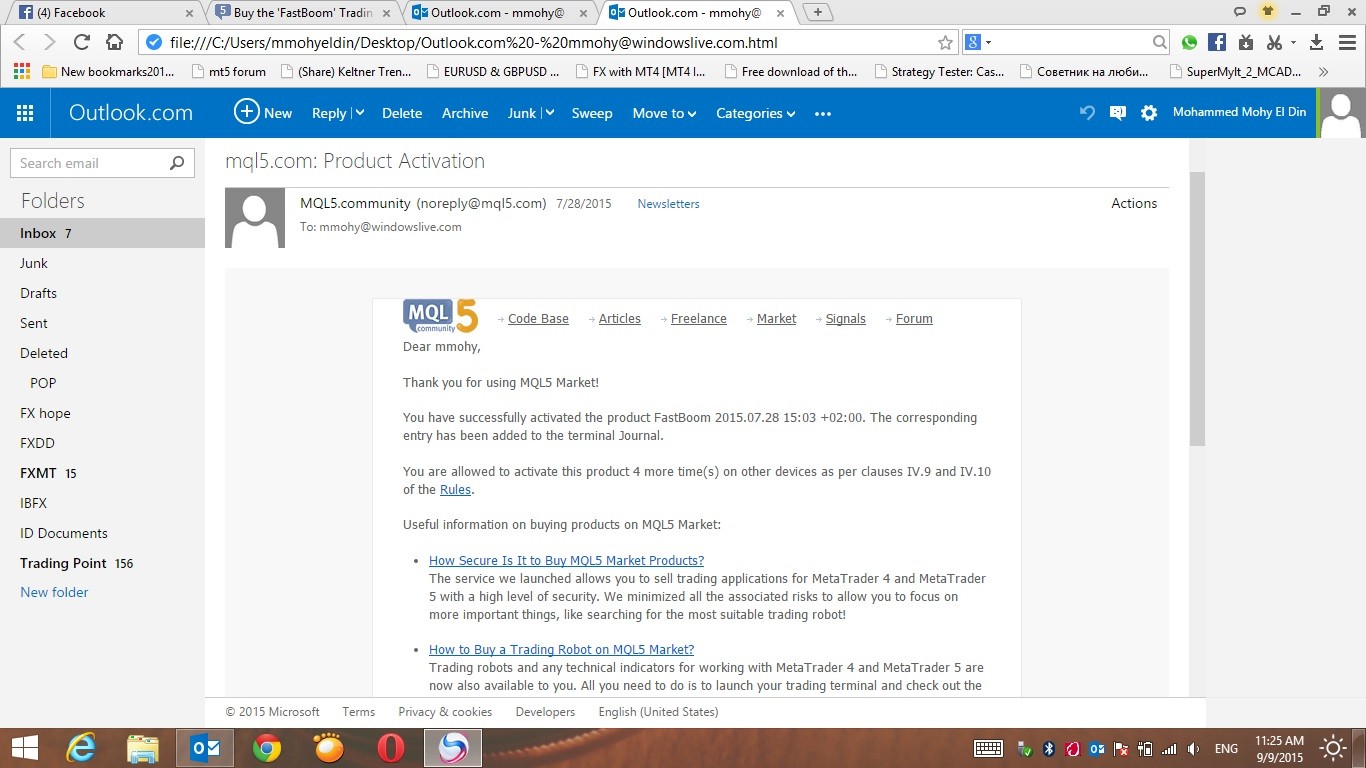Click Sweep in the Outlook toolbar
Viewport: 1366px width, 768px height.
click(x=592, y=113)
